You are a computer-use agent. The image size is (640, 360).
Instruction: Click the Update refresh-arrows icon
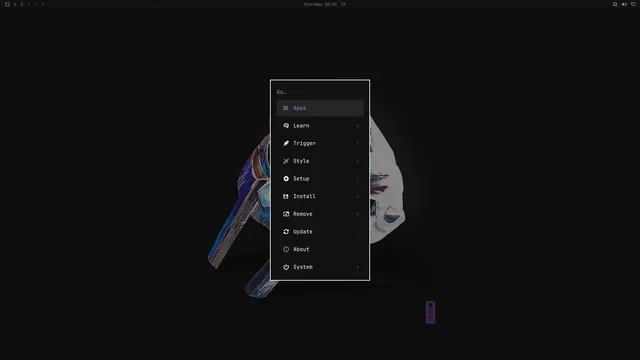286,231
